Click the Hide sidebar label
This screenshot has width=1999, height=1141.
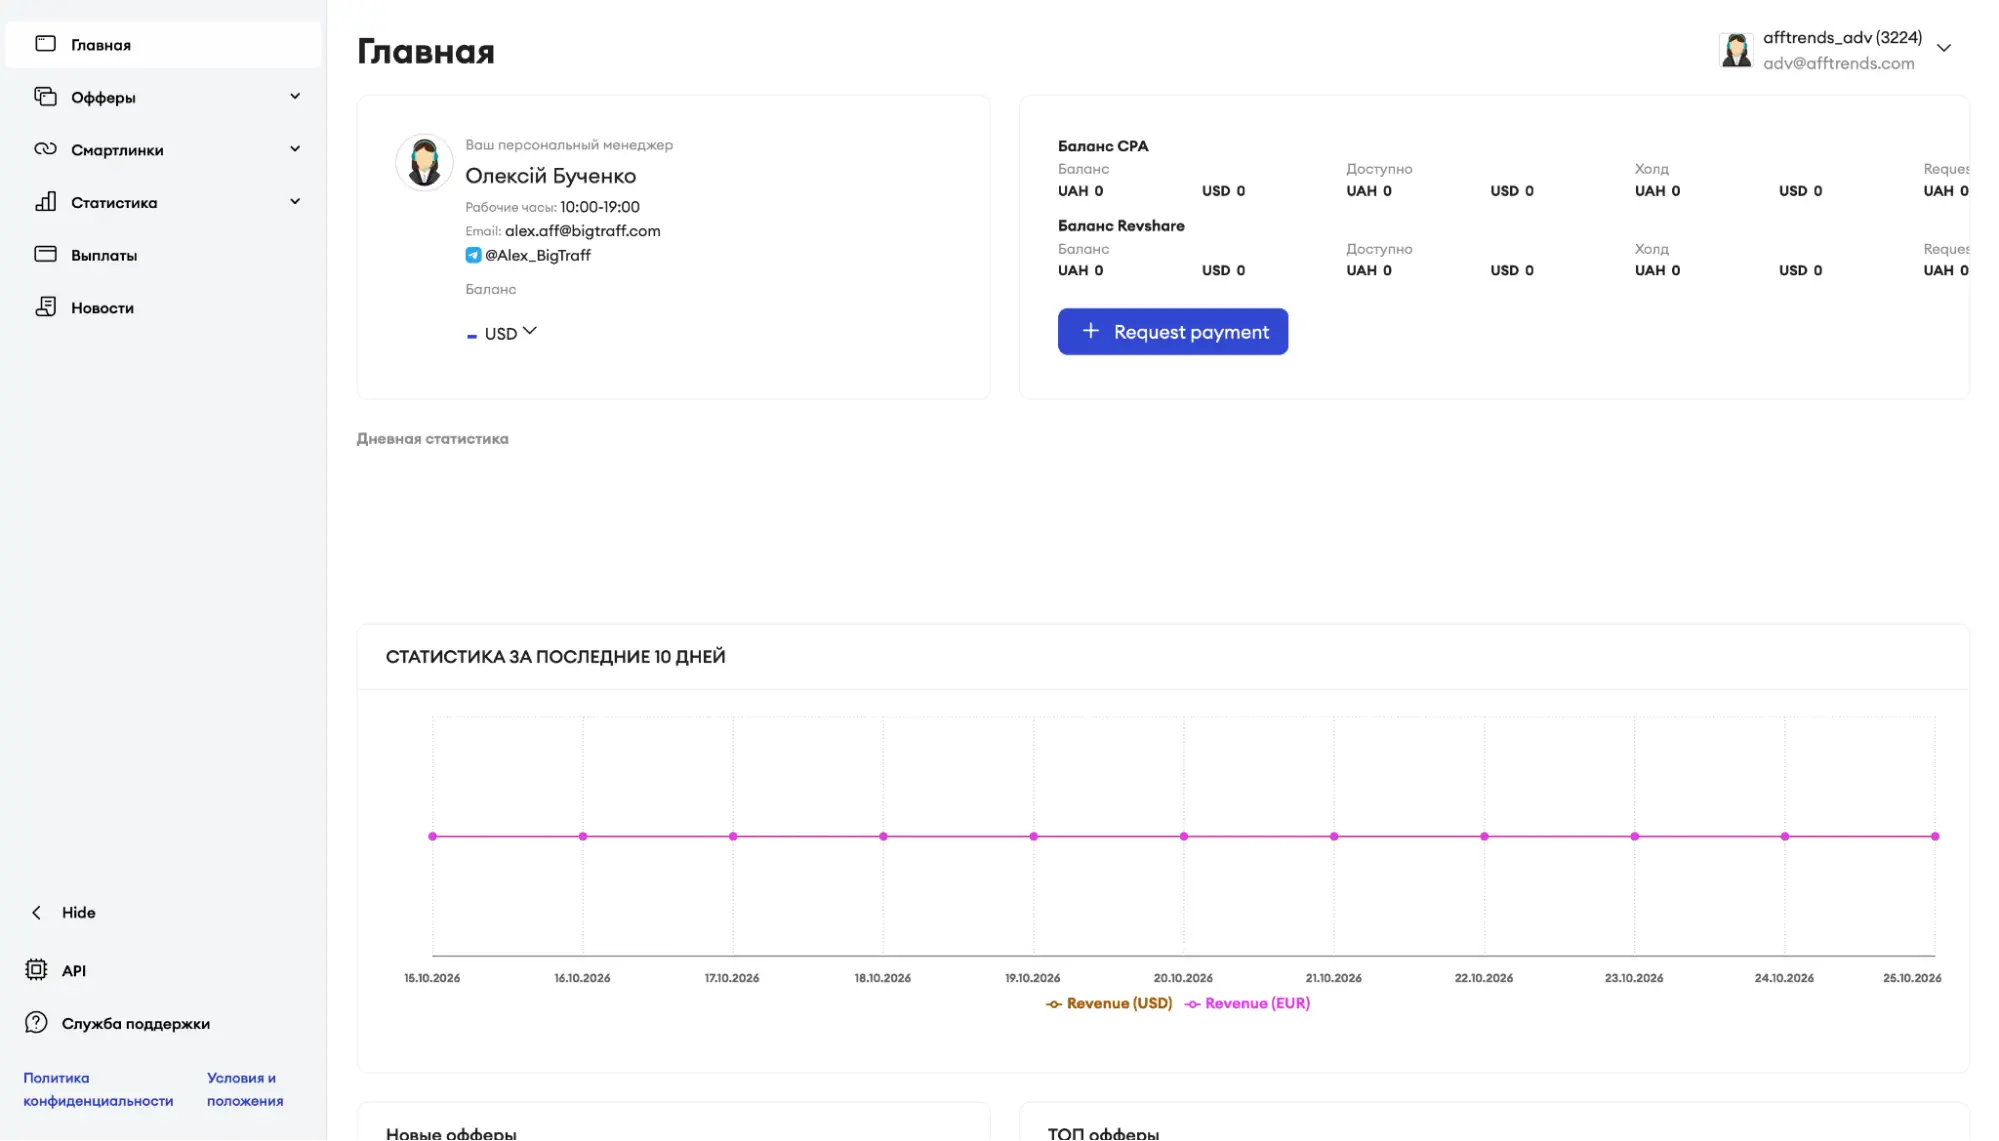tap(79, 913)
